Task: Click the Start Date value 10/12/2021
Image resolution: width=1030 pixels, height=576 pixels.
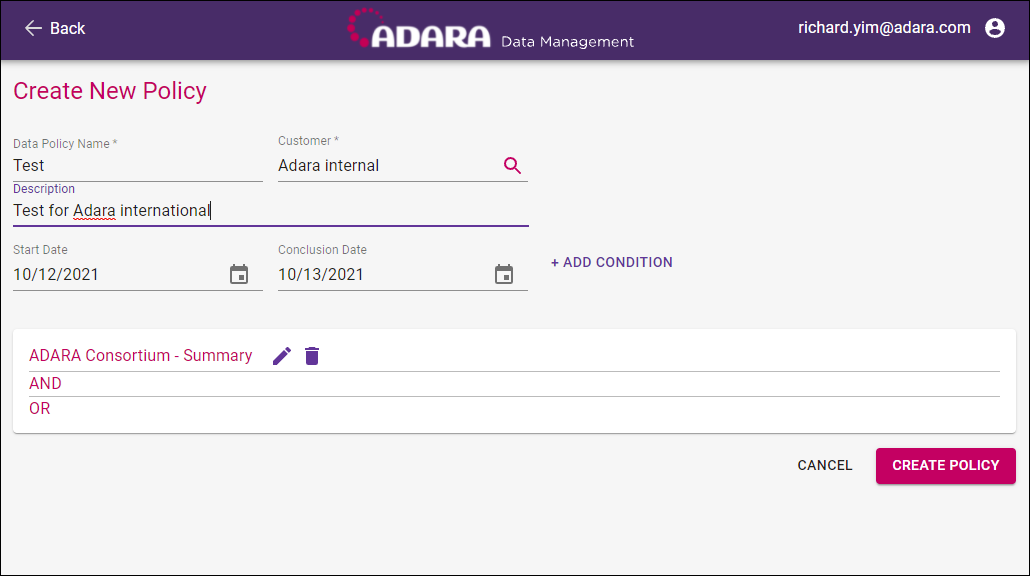Action: pyautogui.click(x=56, y=275)
